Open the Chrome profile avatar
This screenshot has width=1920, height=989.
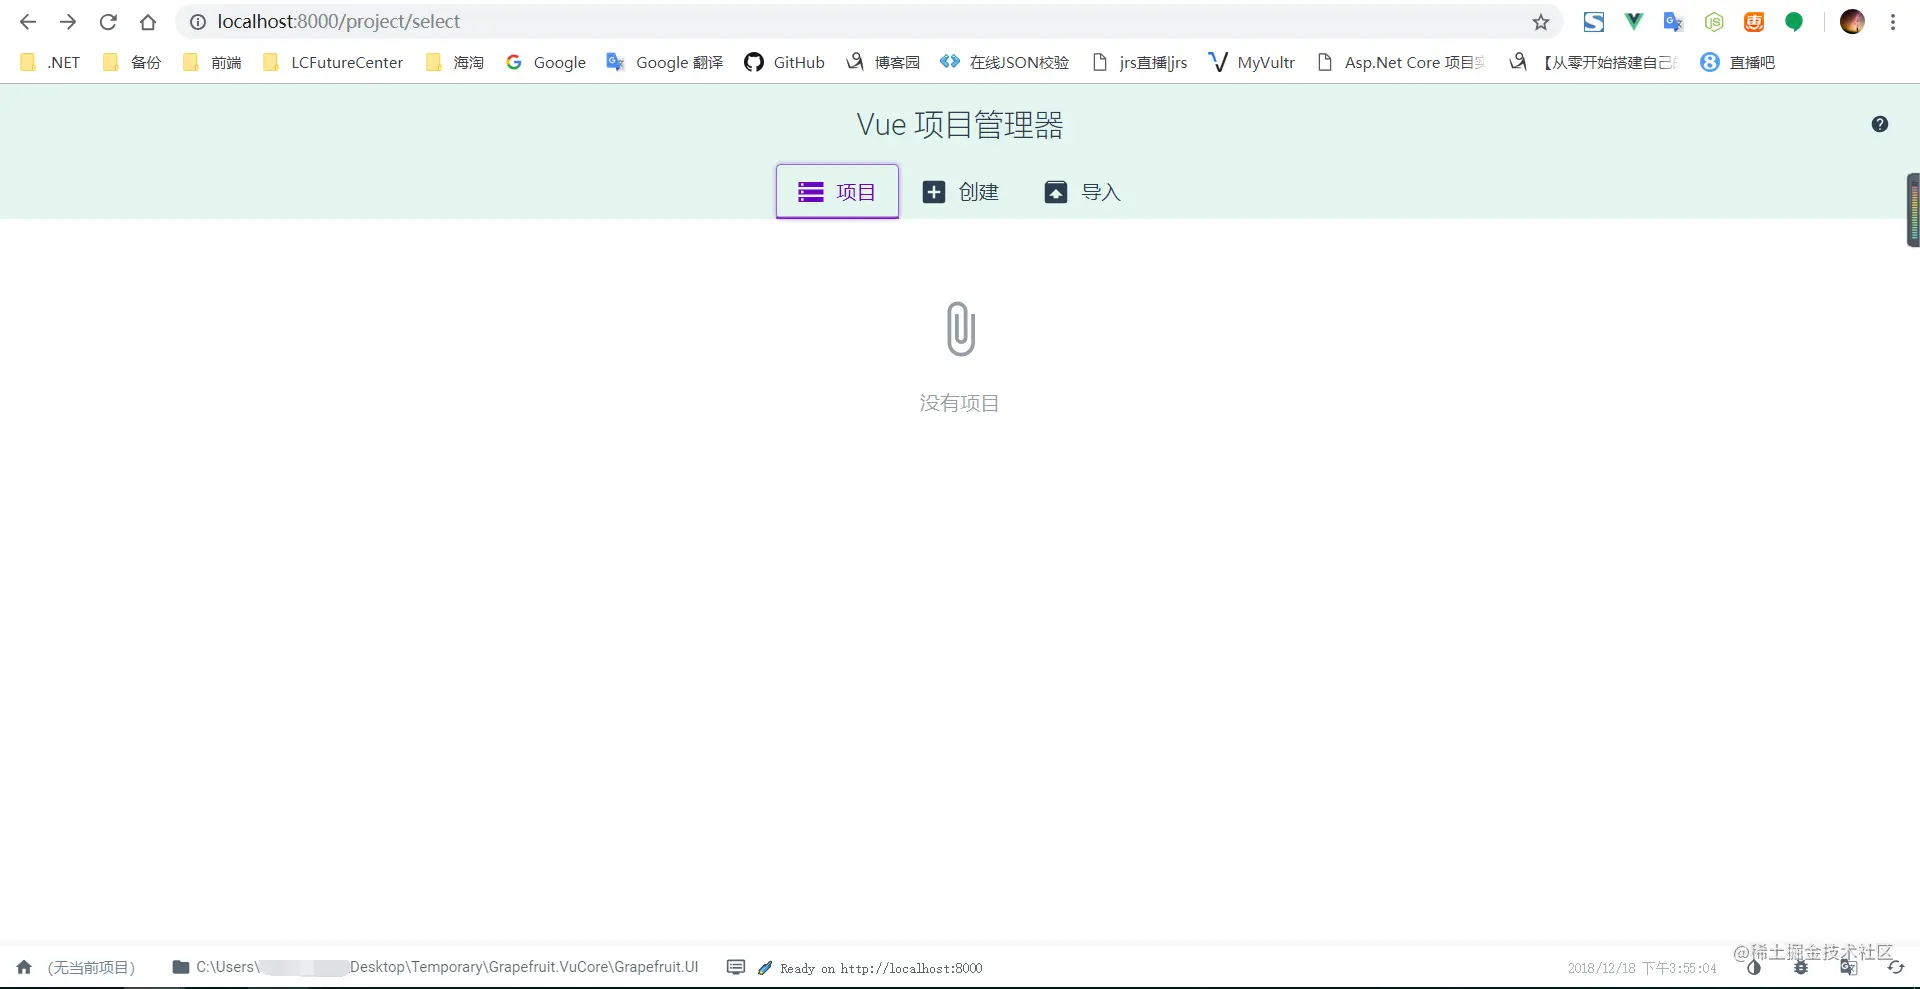(x=1852, y=22)
